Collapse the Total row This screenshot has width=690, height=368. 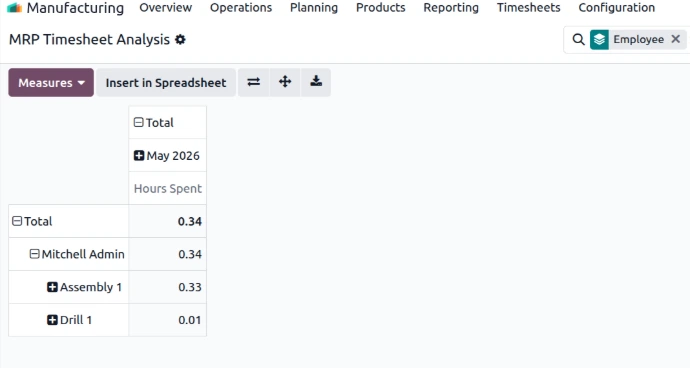point(32,221)
